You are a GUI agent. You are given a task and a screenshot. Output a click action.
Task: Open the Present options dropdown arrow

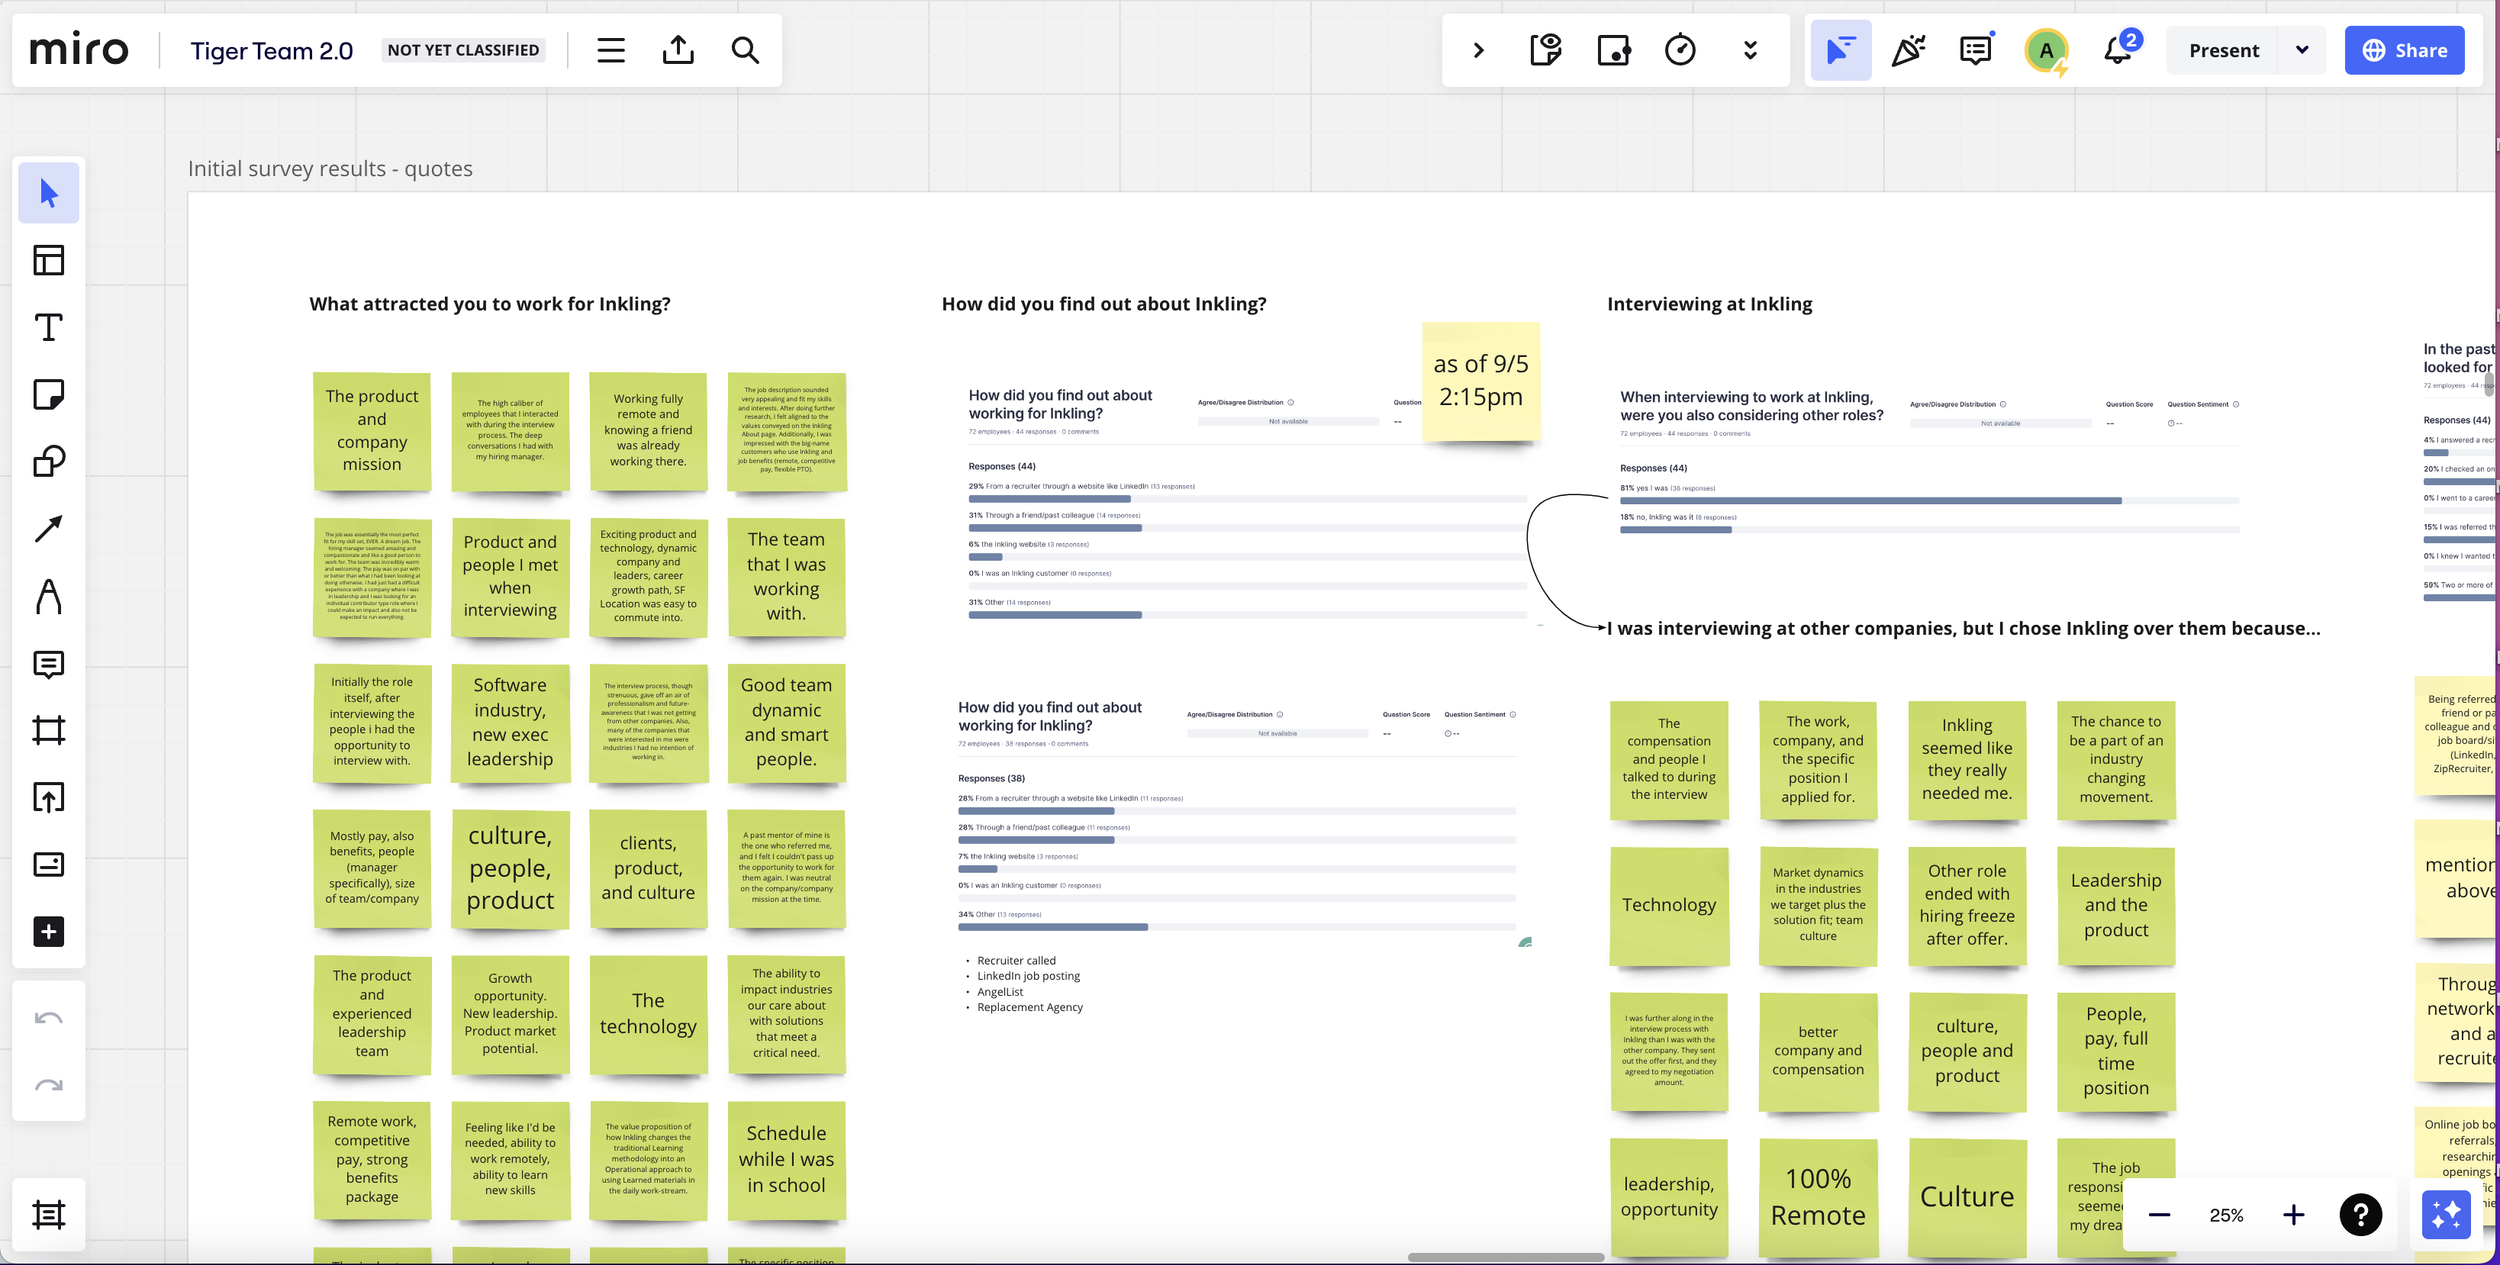[x=2302, y=50]
